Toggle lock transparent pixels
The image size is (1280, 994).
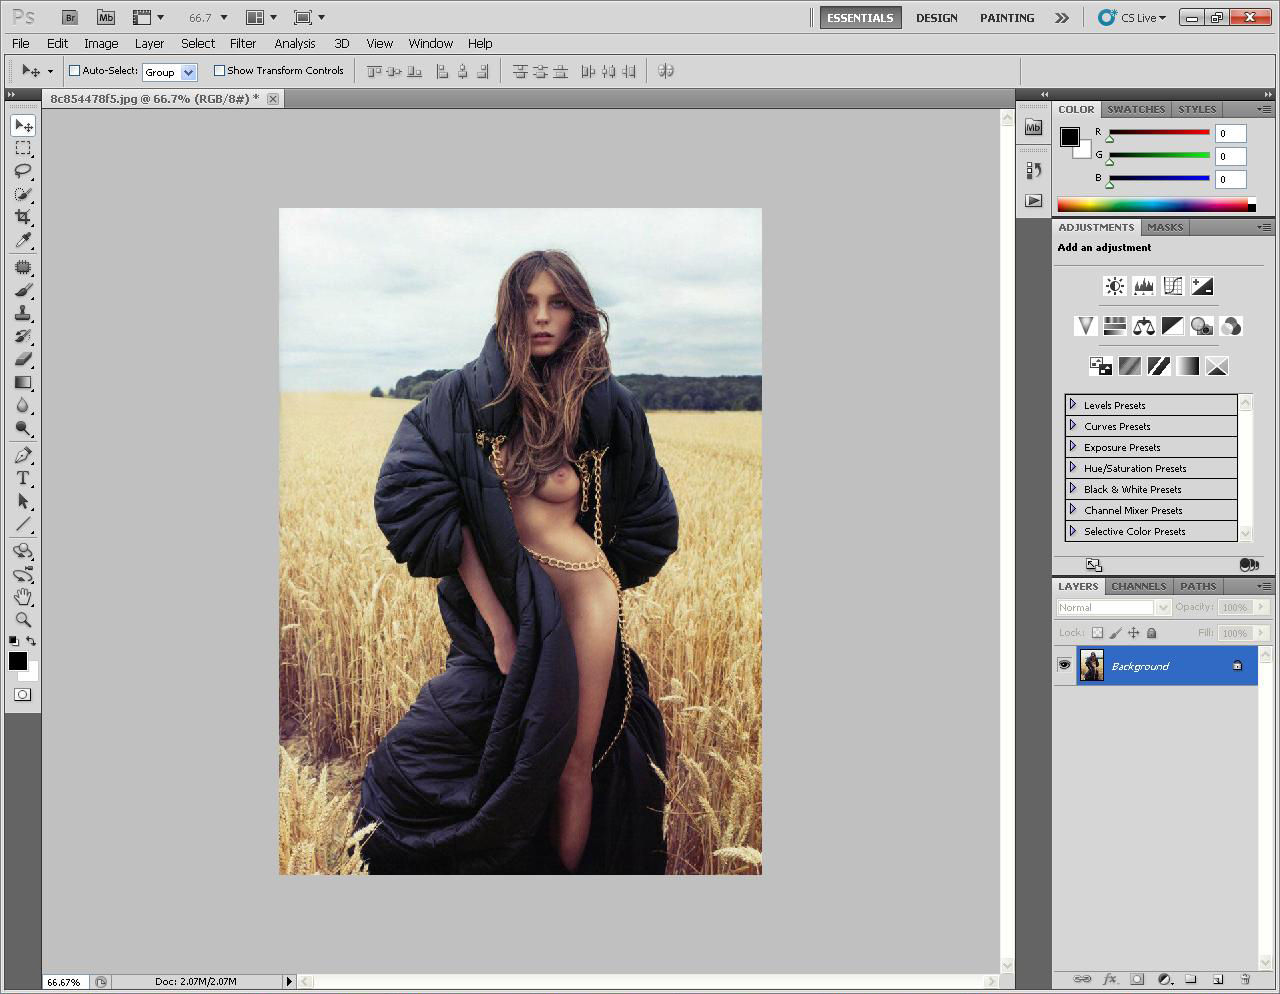(x=1097, y=633)
